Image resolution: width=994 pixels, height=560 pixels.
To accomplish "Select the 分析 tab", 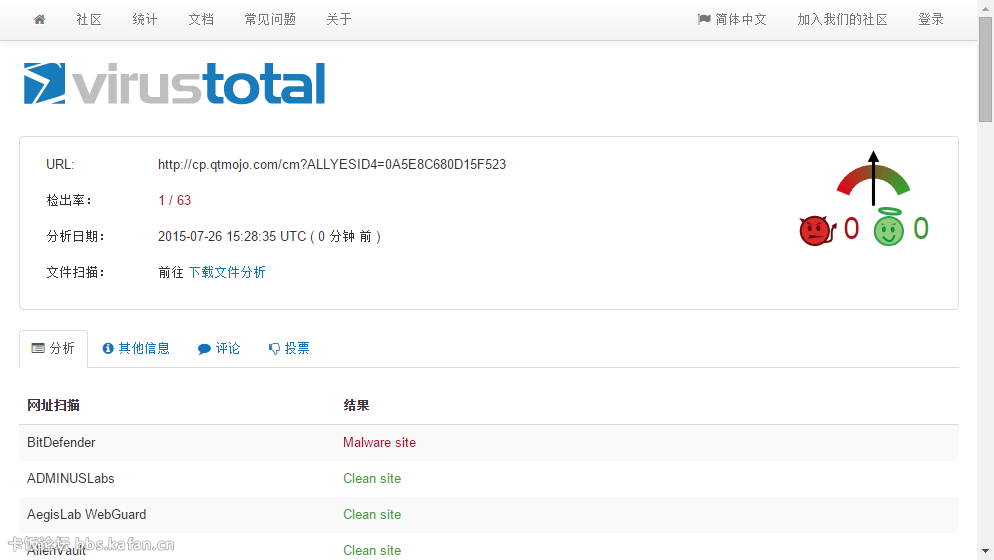I will click(54, 349).
